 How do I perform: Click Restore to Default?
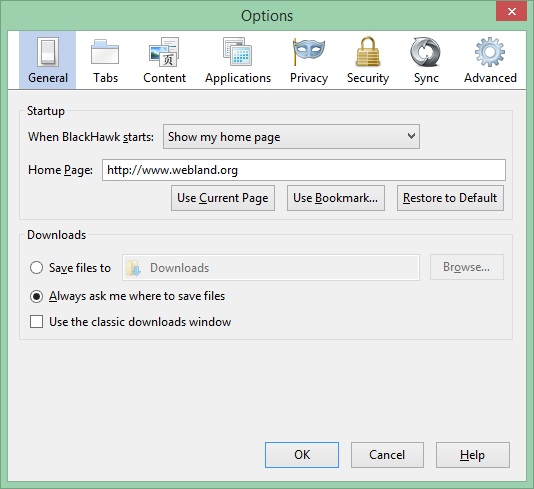450,198
